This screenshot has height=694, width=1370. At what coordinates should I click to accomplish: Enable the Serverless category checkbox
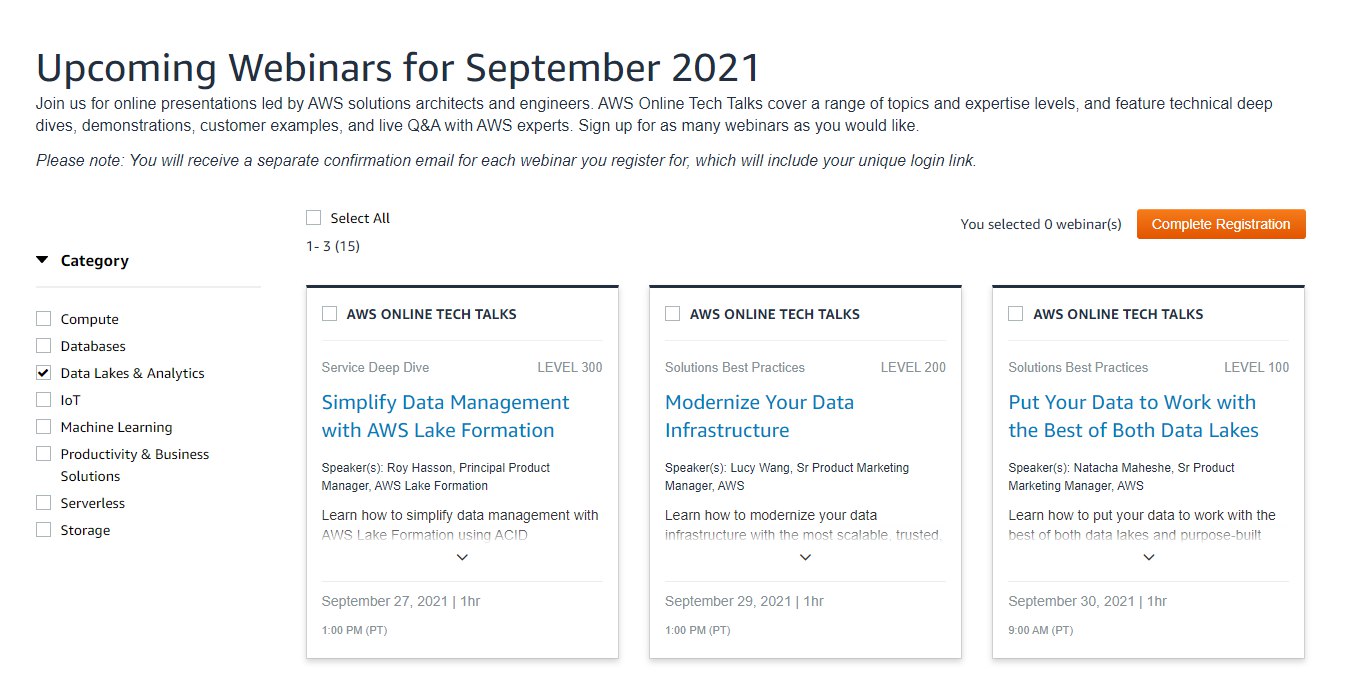coord(43,503)
